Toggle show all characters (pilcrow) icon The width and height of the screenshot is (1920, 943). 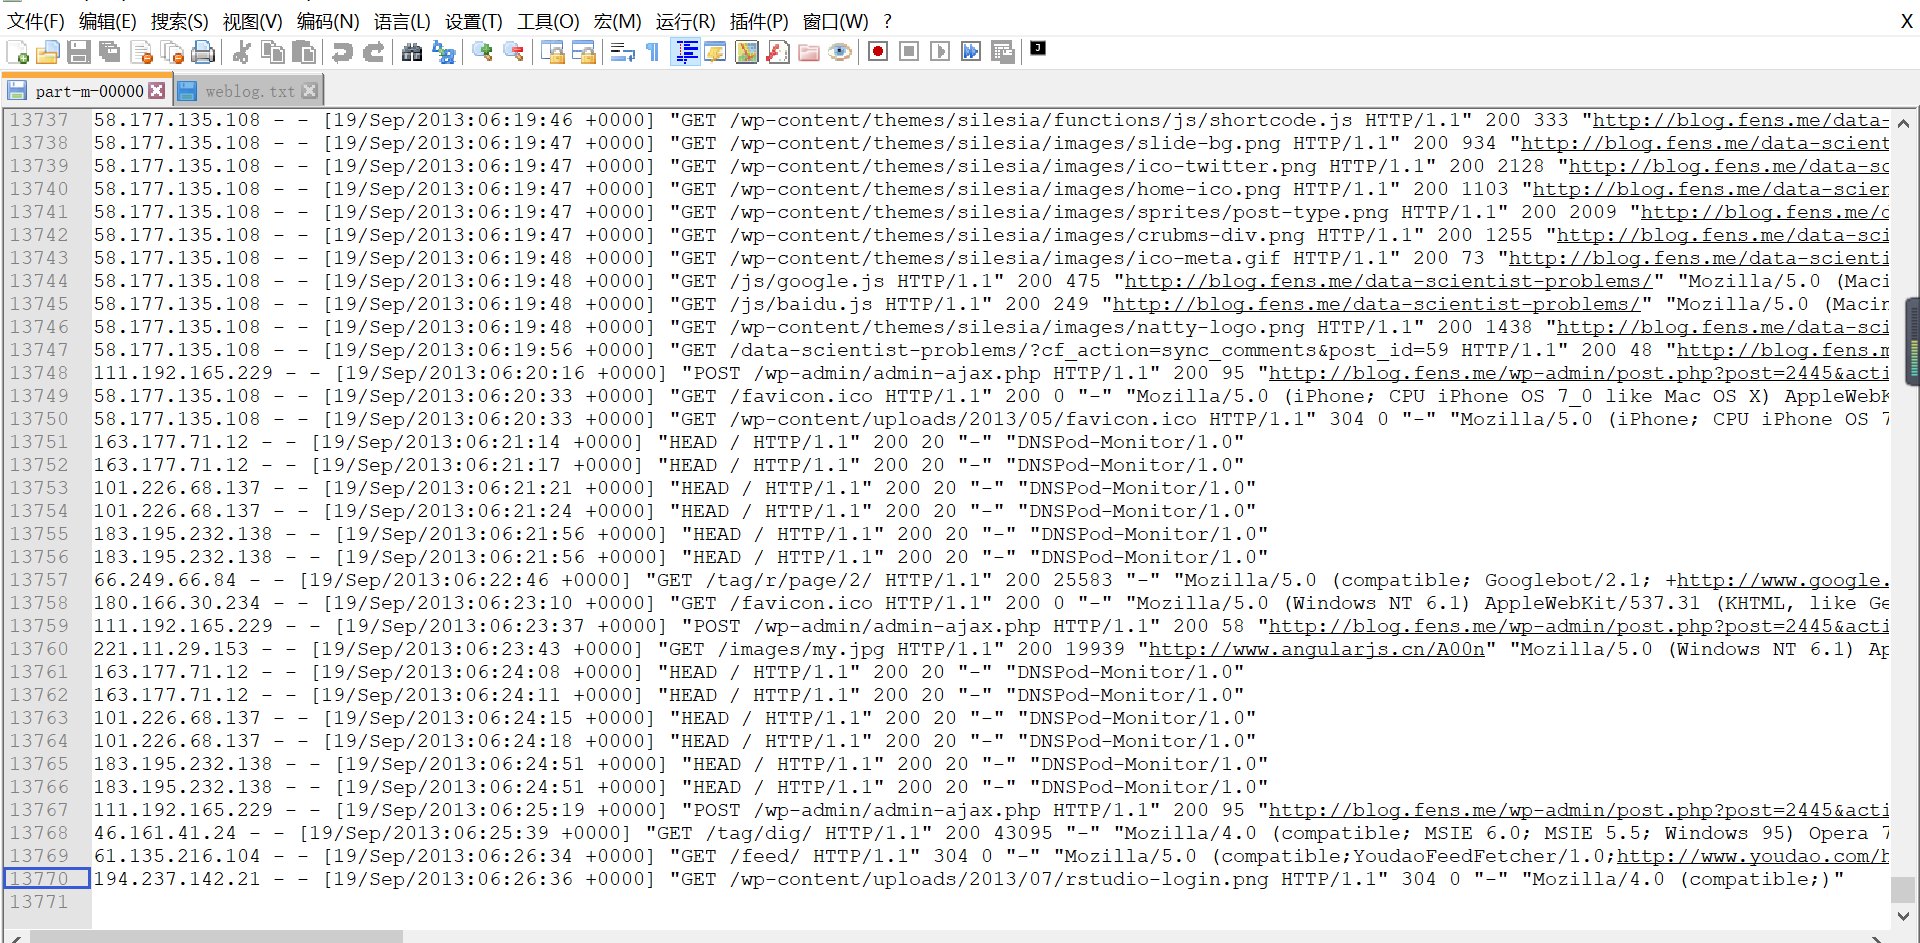click(653, 52)
